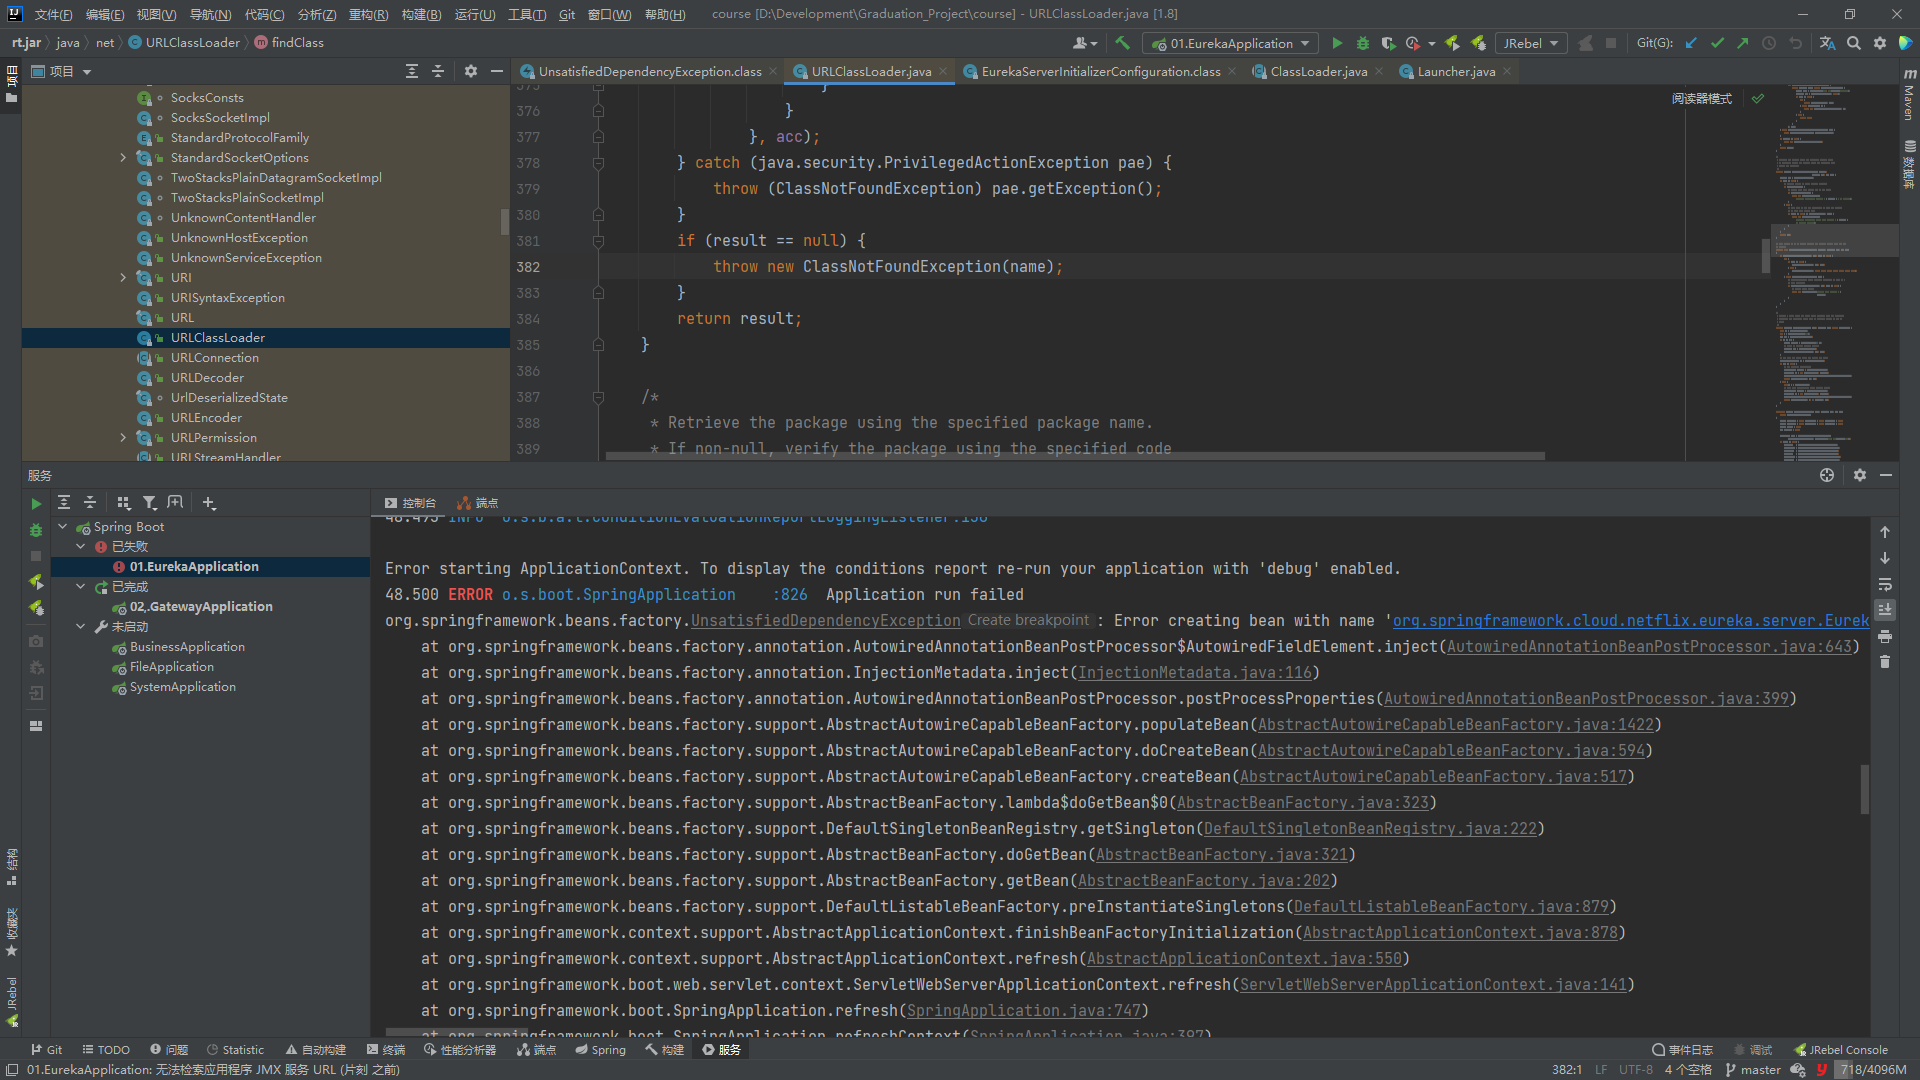Open the master Git branch widget
The width and height of the screenshot is (1920, 1080).
click(x=1753, y=1069)
